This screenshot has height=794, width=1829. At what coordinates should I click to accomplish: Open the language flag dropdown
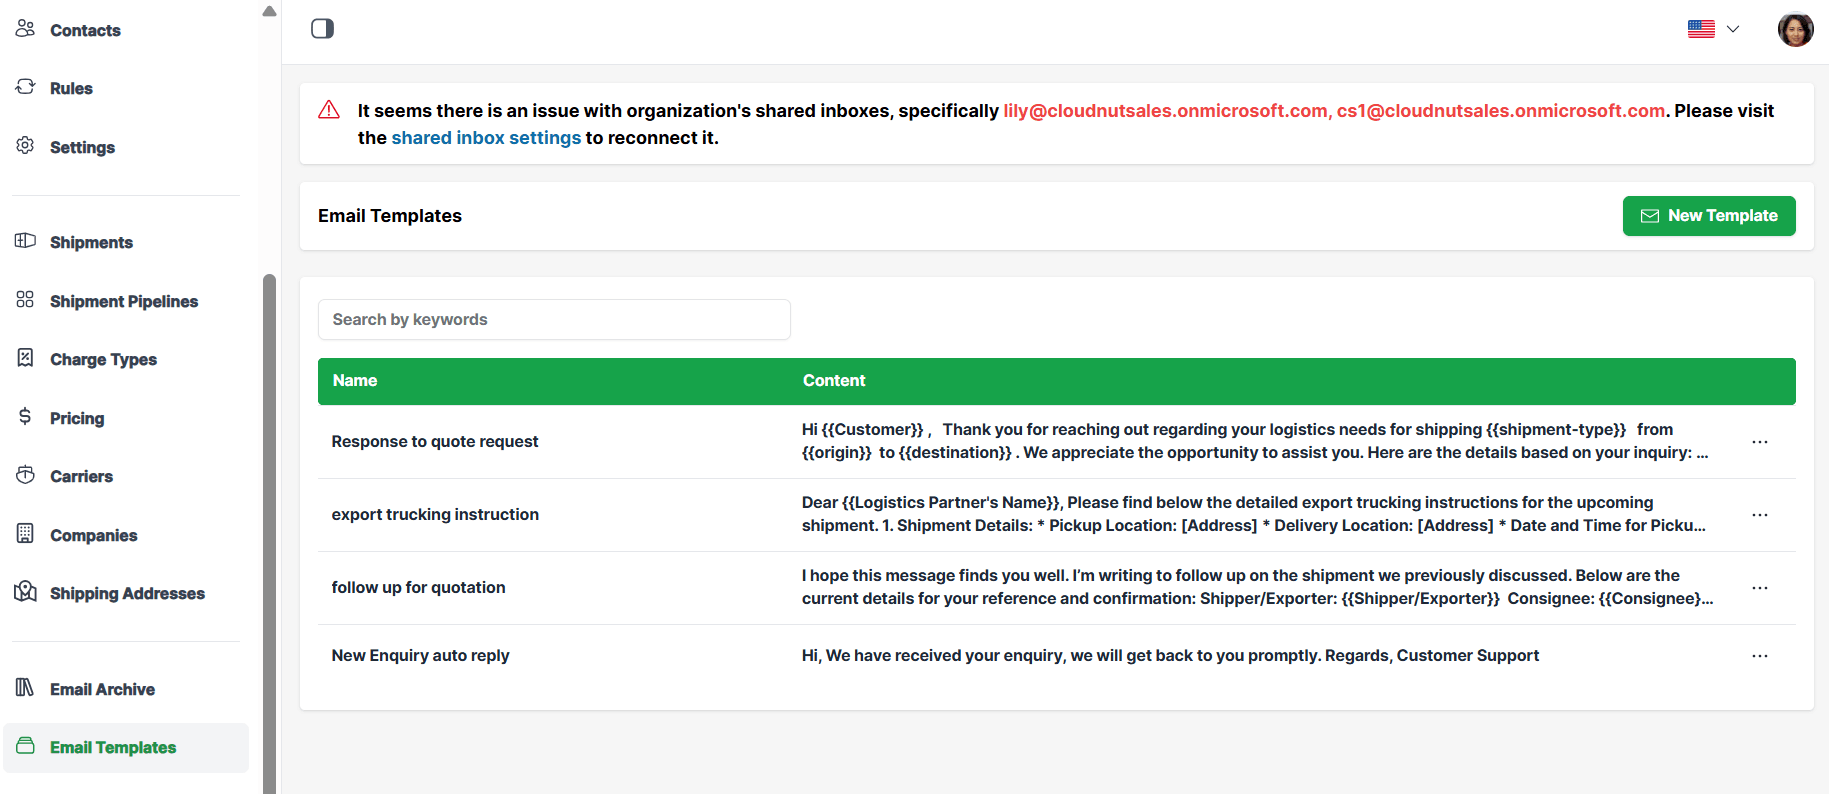(1713, 29)
